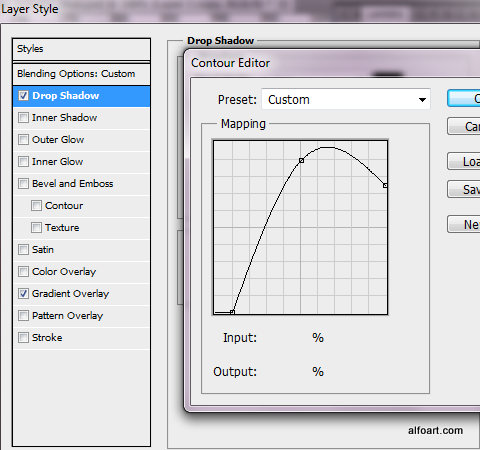Select the right-edge curve control point
Viewport: 480px width, 450px height.
(x=385, y=185)
